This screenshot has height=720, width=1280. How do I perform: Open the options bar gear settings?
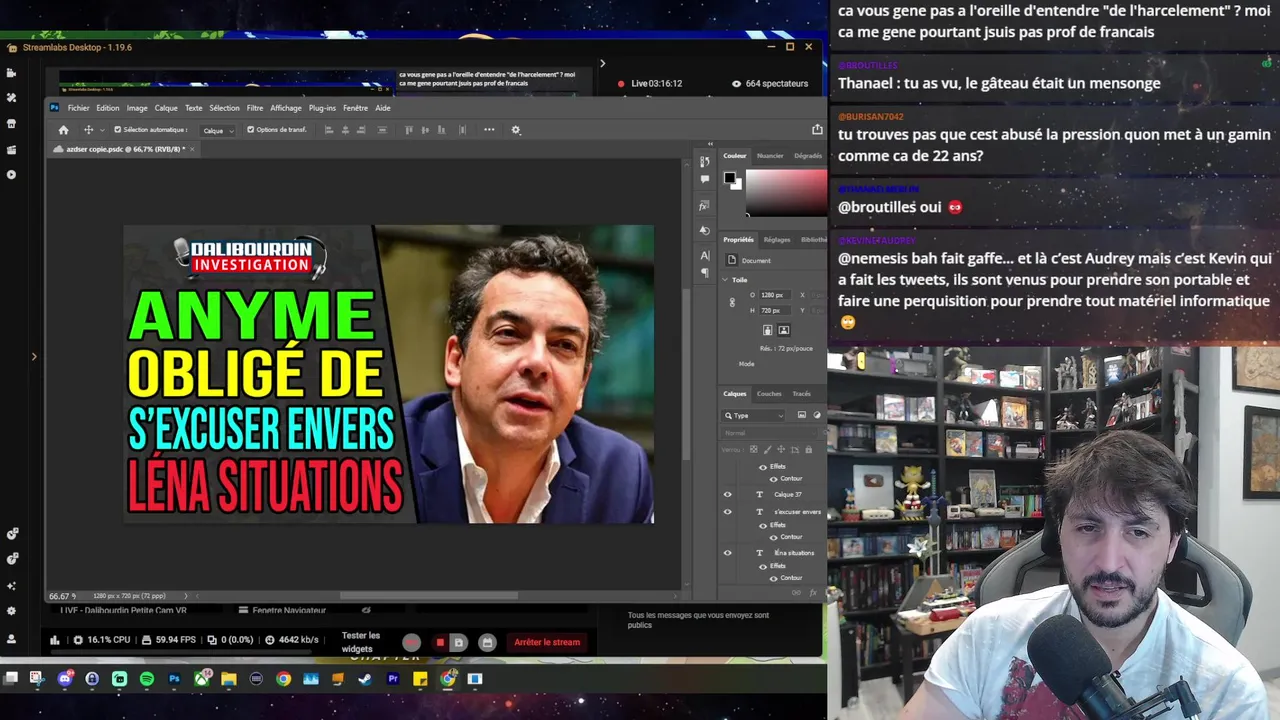(x=516, y=130)
